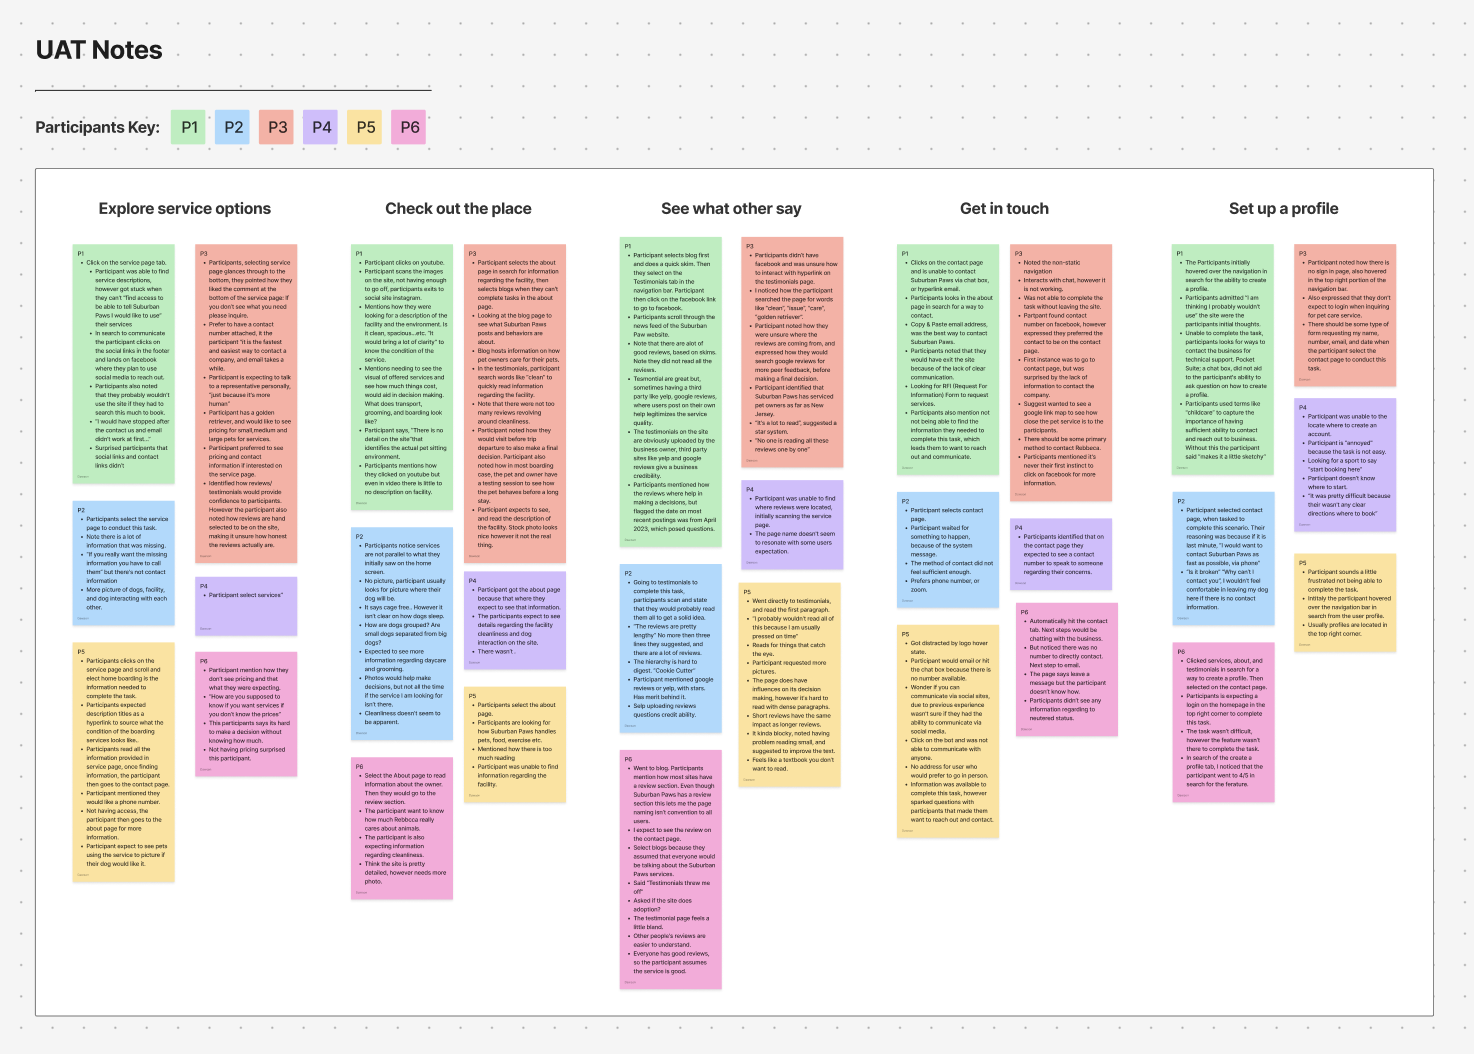The height and width of the screenshot is (1054, 1474).
Task: Click yellow P5 sticky under Explore service options
Action: pyautogui.click(x=124, y=762)
